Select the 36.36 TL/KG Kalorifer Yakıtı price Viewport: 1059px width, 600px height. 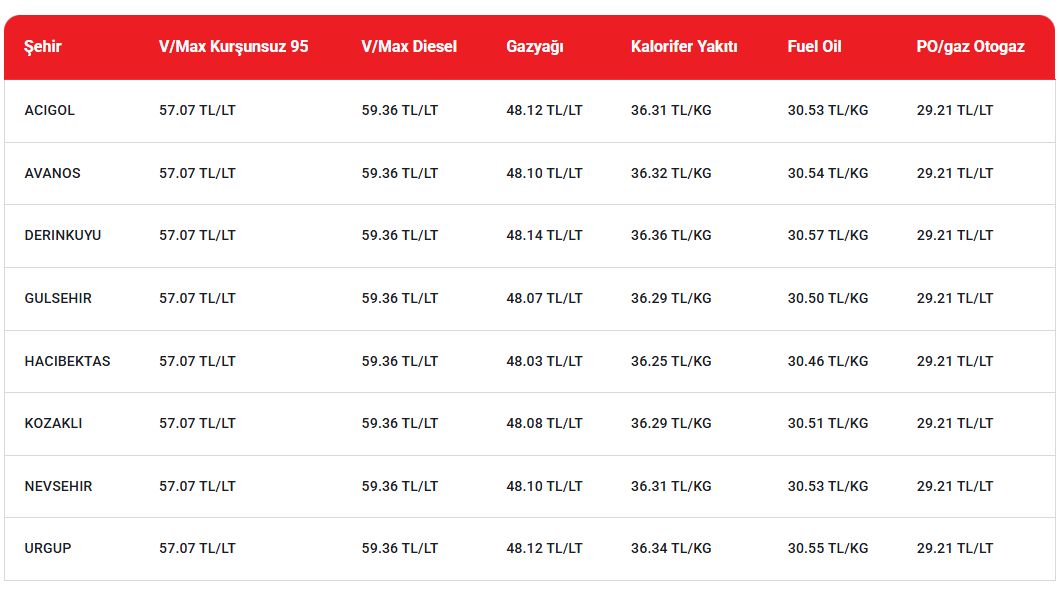tap(671, 235)
